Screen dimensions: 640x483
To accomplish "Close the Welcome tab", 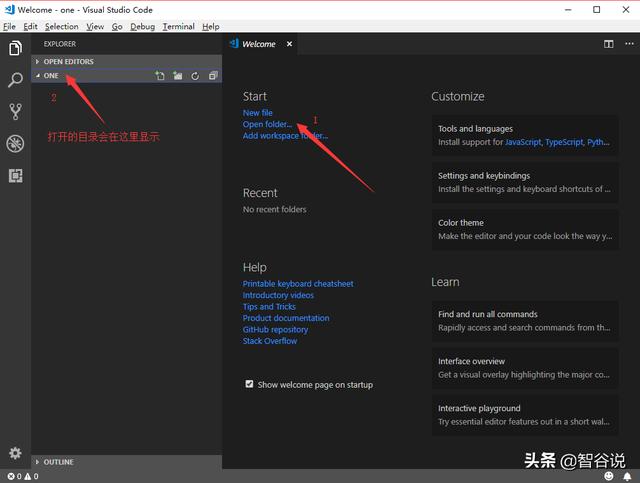I will click(x=289, y=44).
